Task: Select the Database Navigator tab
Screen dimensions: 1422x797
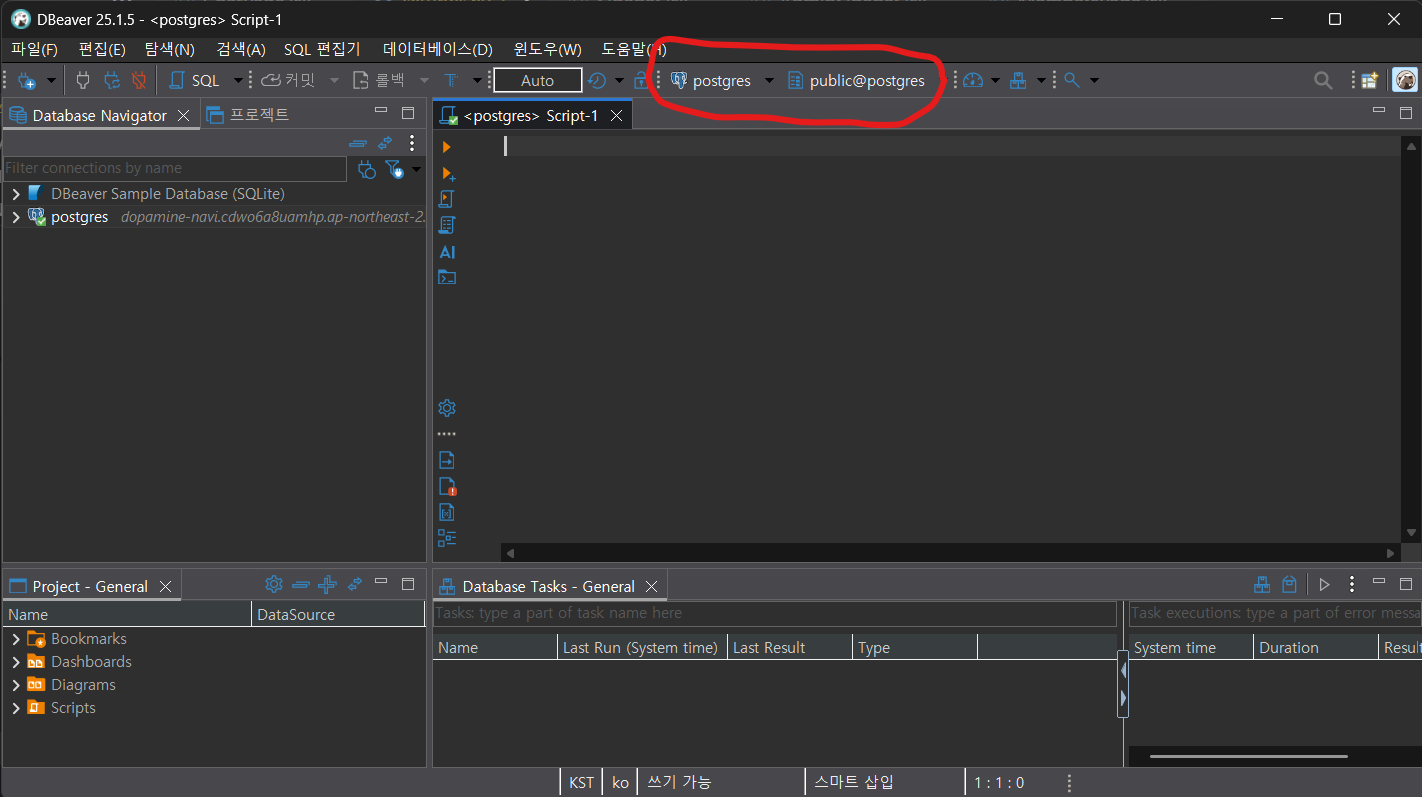Action: coord(99,115)
